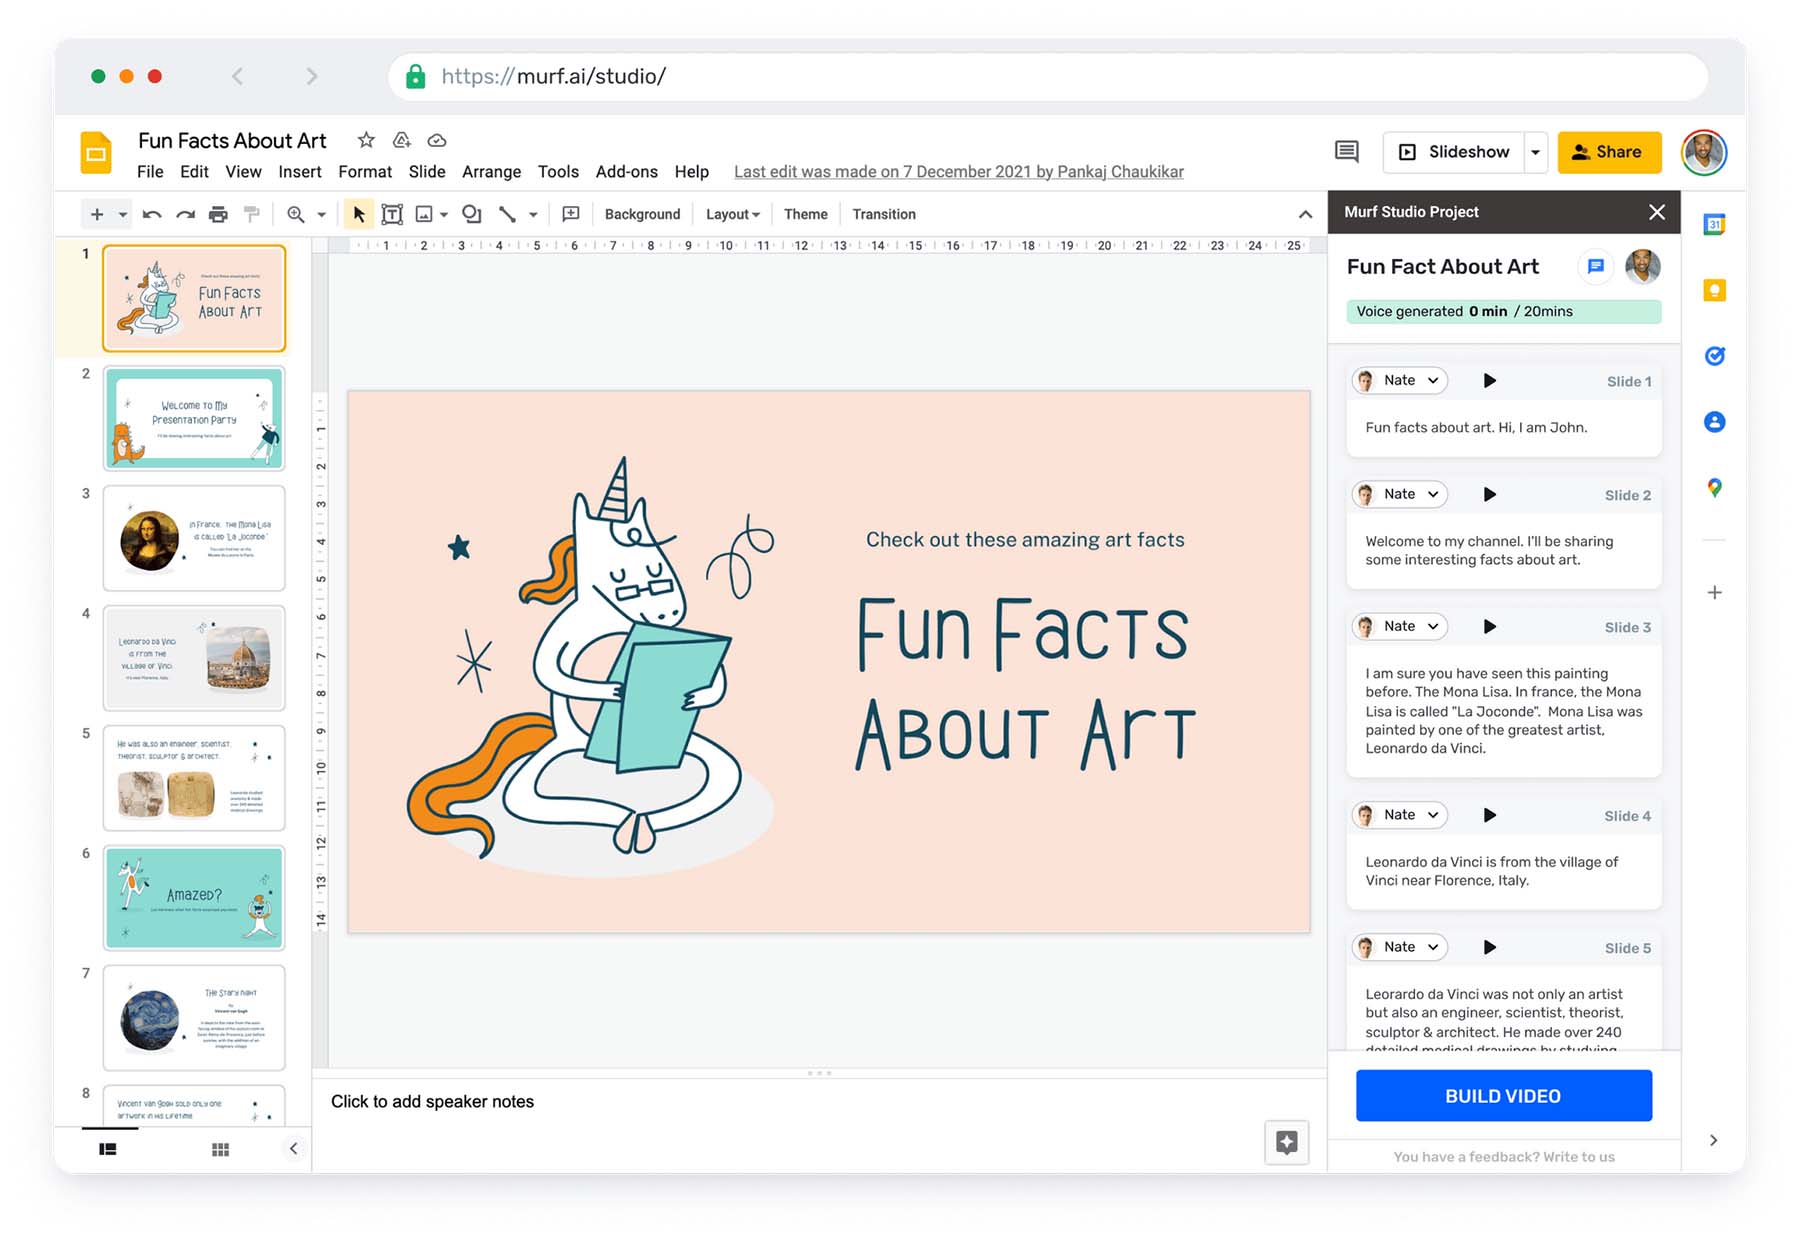Select the text box tool

click(392, 214)
